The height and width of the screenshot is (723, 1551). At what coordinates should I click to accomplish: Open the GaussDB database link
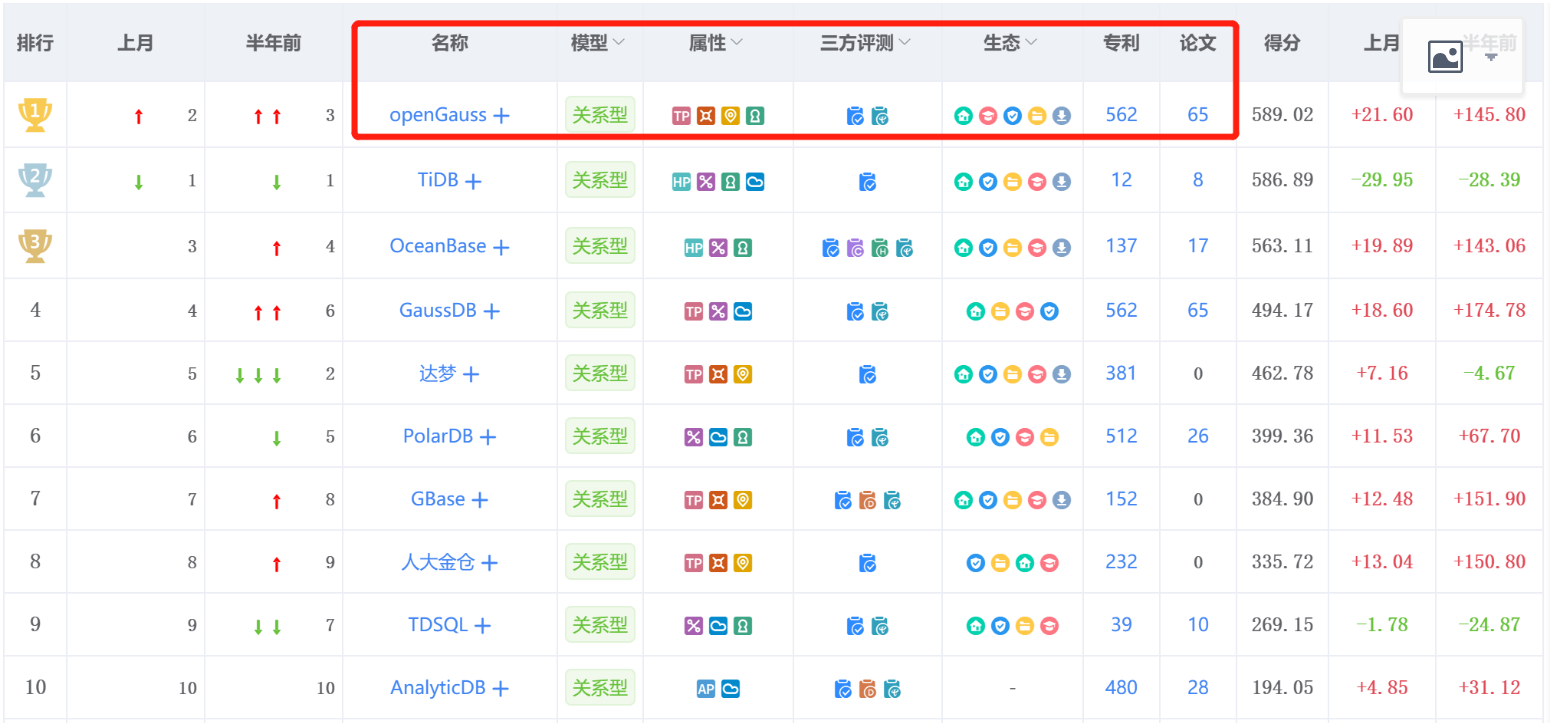coord(438,310)
